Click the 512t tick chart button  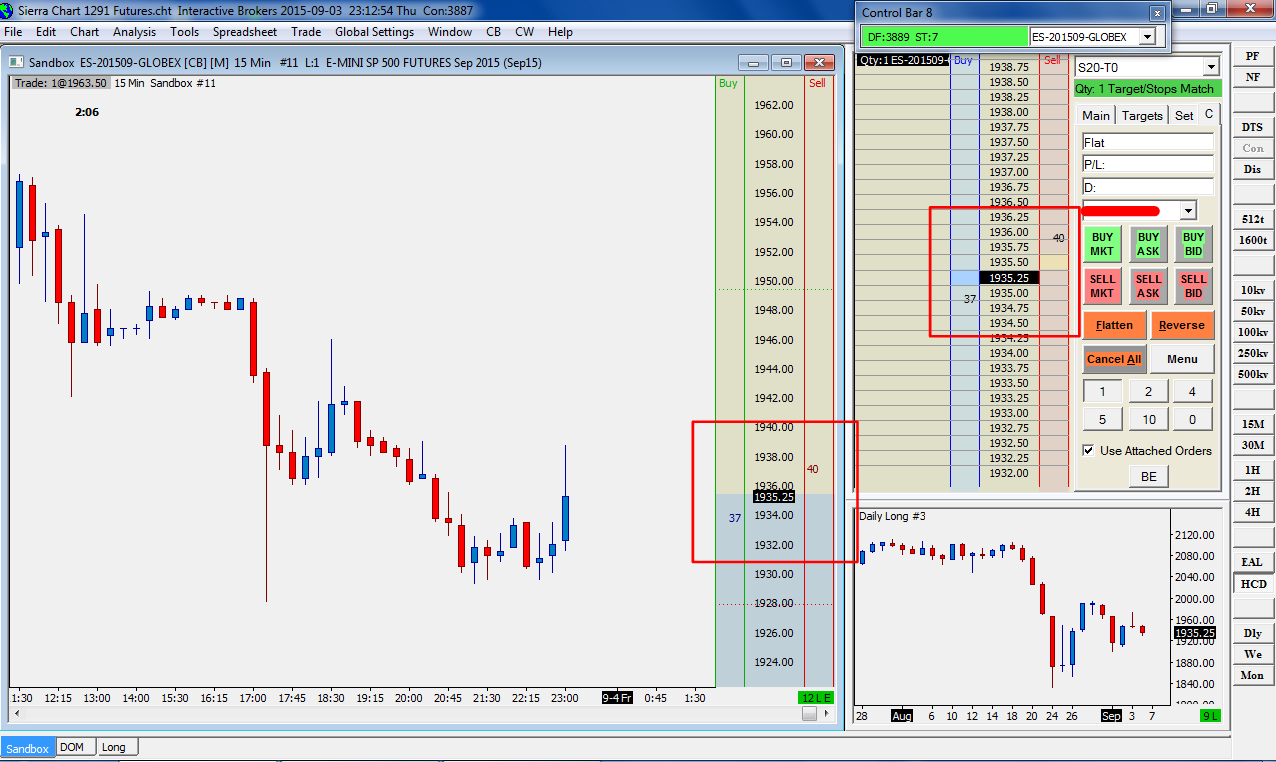(x=1252, y=219)
